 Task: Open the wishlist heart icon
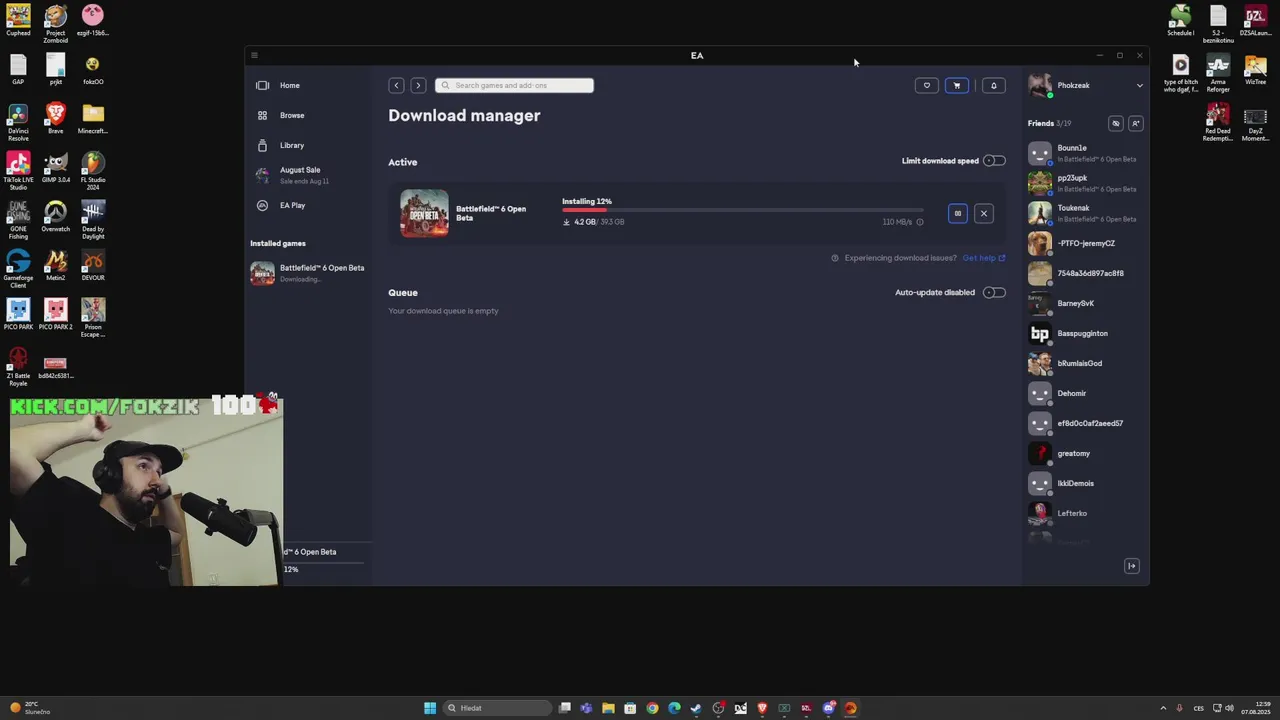pos(927,86)
